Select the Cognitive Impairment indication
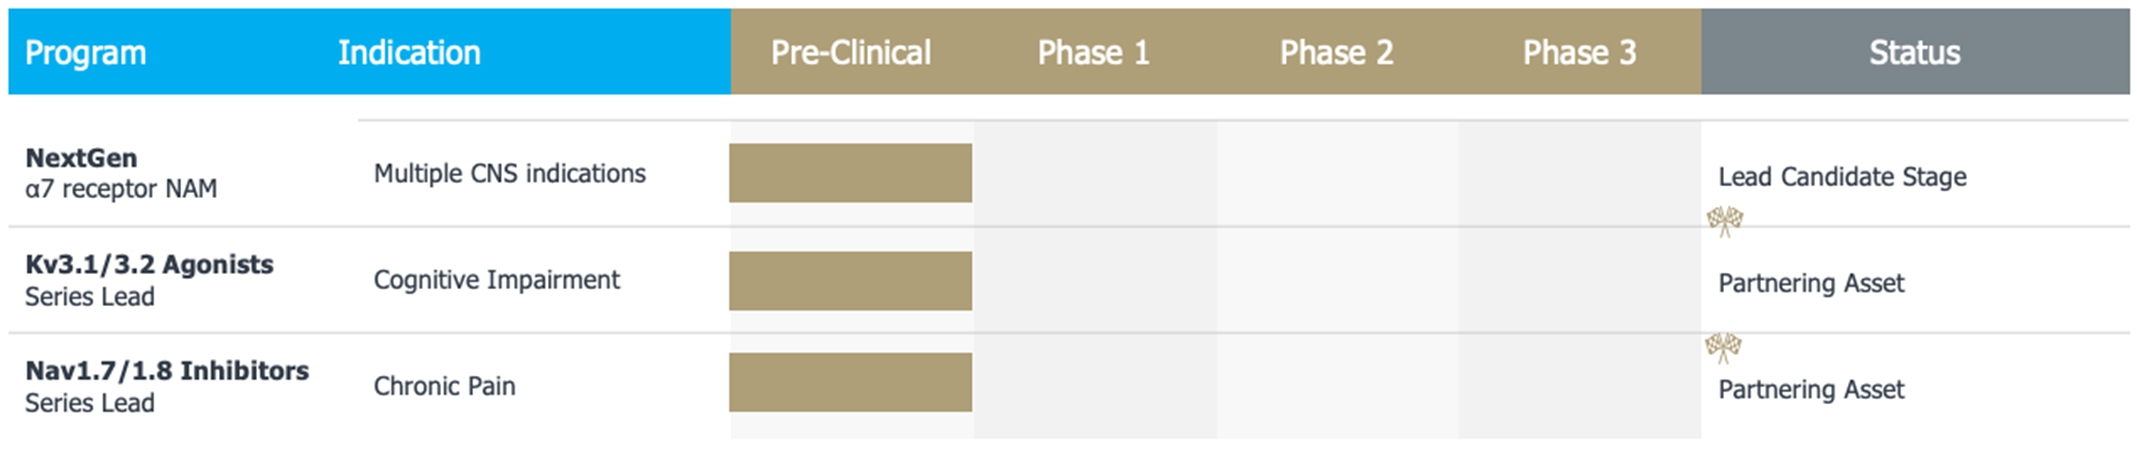Screen dimensions: 2137x449 coord(496,280)
